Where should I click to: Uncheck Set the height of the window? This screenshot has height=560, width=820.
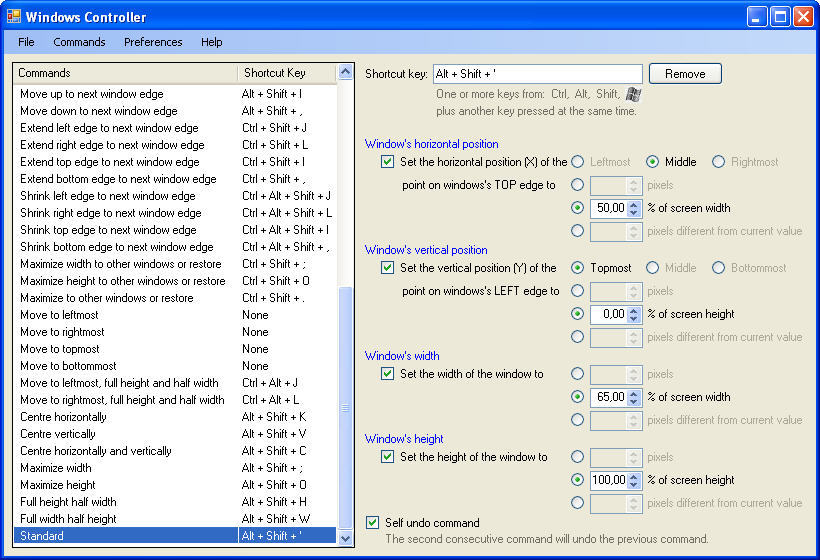click(x=388, y=456)
